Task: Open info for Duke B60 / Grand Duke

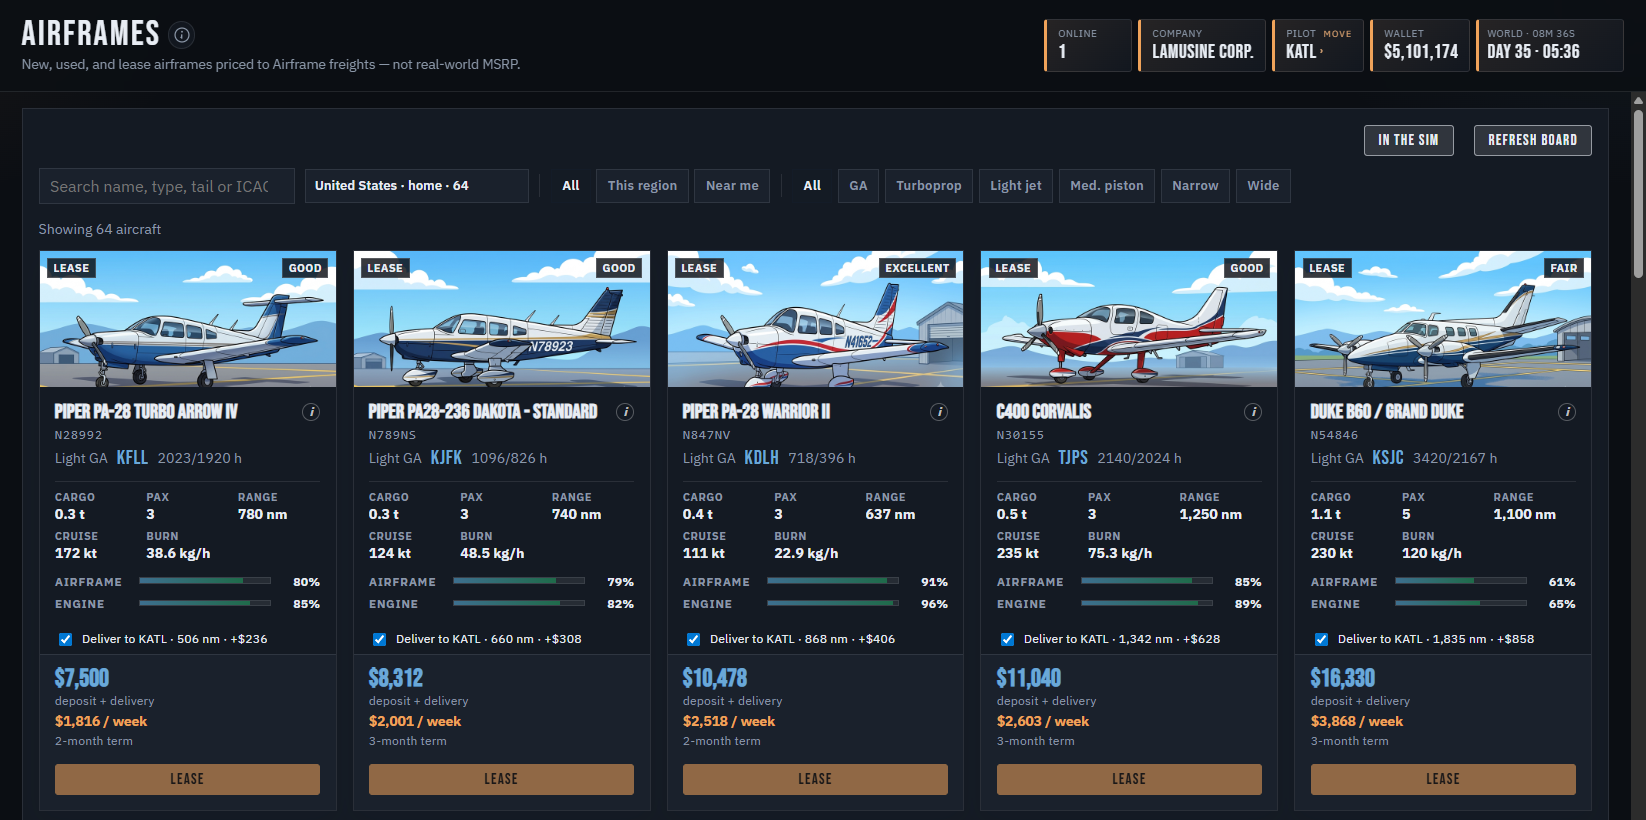Action: click(x=1567, y=412)
